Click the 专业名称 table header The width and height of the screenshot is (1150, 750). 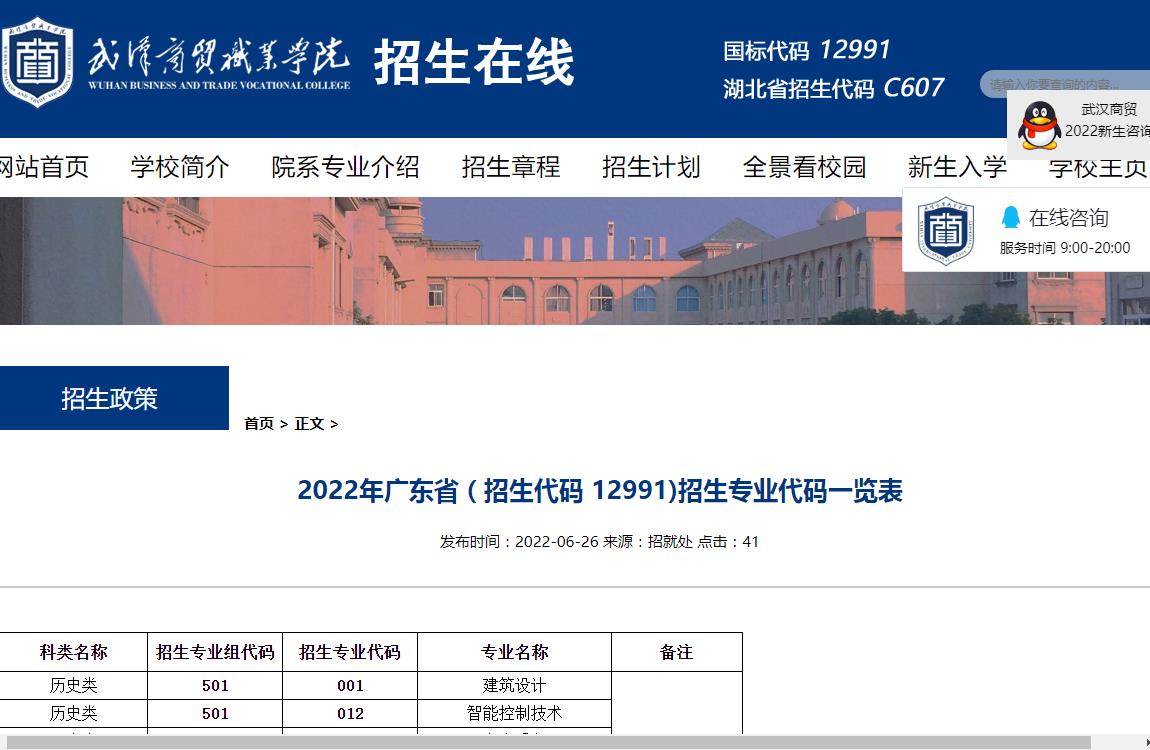tap(514, 652)
